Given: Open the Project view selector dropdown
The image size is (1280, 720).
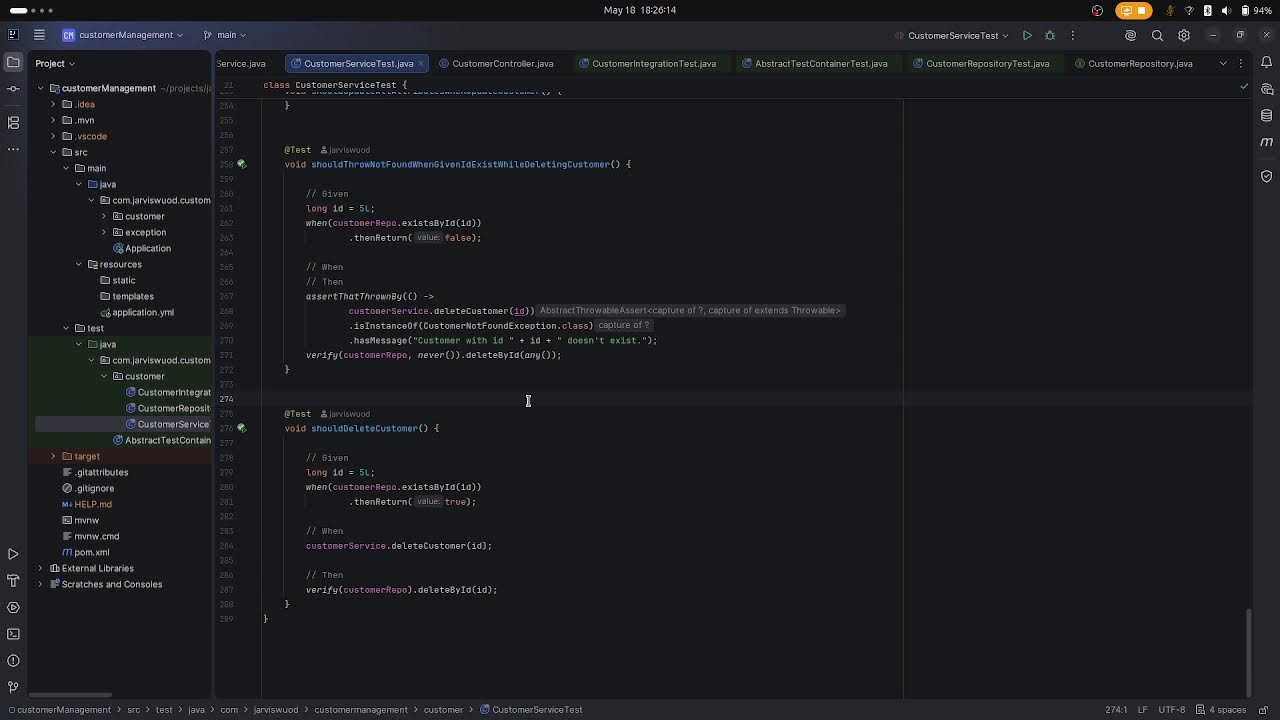Looking at the screenshot, I should pyautogui.click(x=55, y=63).
